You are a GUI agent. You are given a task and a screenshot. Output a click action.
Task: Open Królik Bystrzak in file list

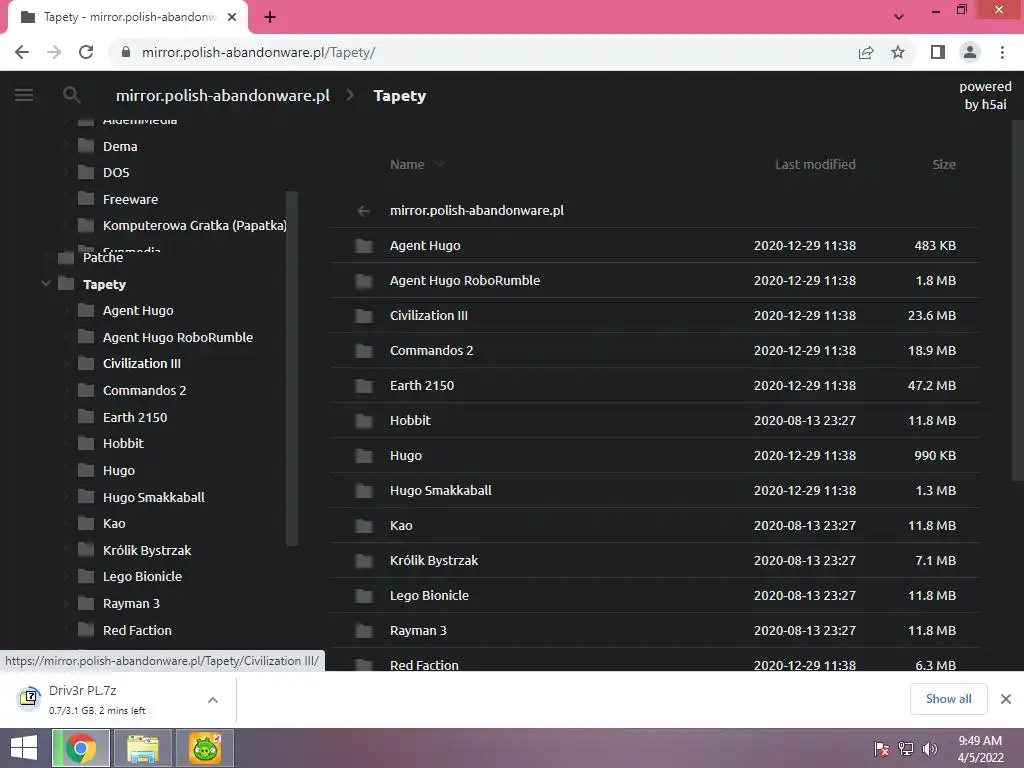pos(654,560)
